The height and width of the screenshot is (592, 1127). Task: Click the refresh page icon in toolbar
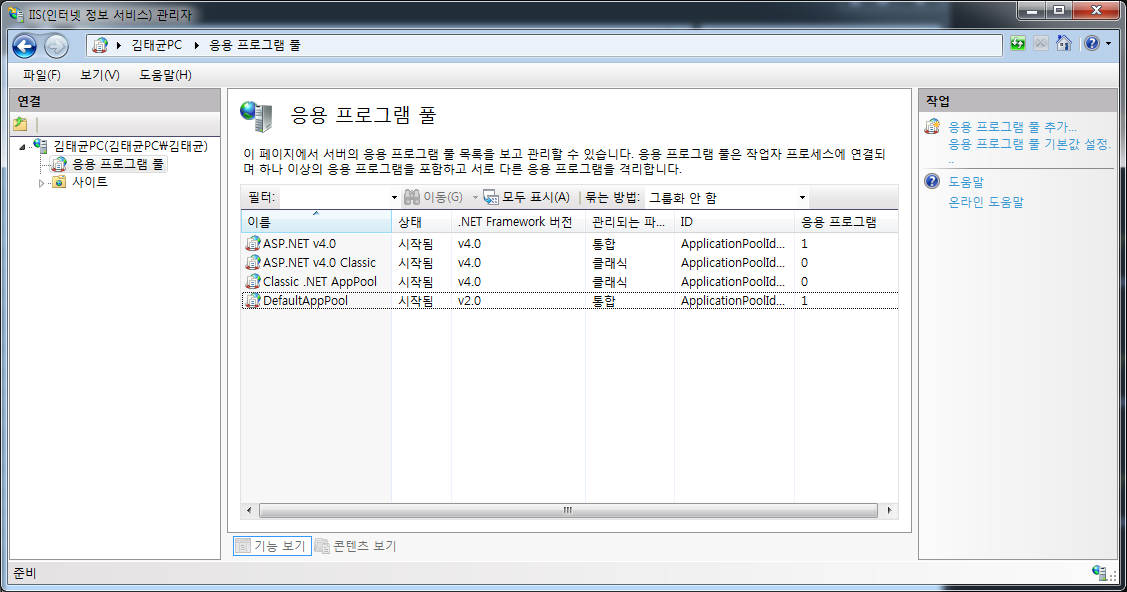pyautogui.click(x=1018, y=44)
